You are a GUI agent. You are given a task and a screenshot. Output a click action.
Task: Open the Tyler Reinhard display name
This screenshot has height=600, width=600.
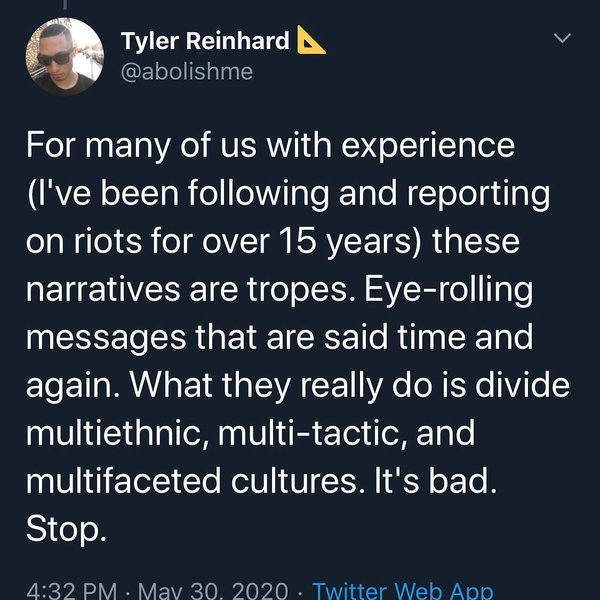205,41
